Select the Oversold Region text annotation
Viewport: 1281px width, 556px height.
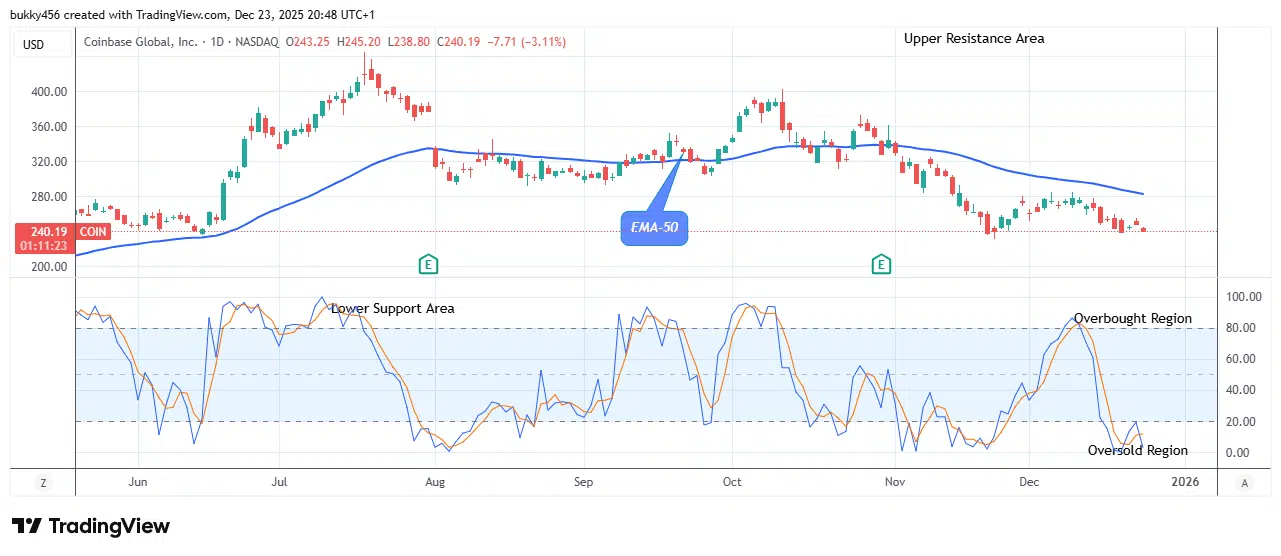tap(1138, 450)
